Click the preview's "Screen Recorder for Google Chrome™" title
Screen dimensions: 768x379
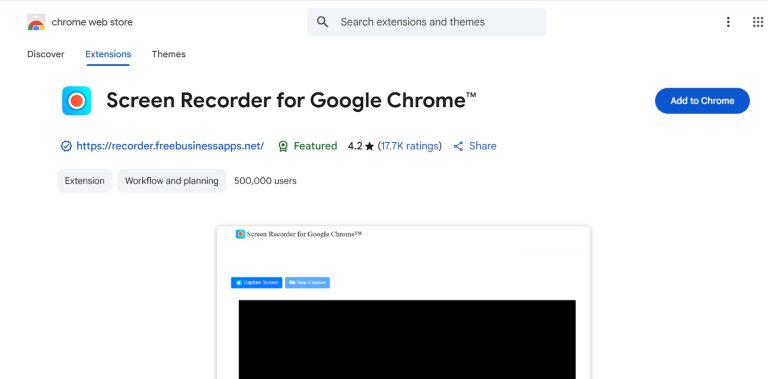click(304, 234)
